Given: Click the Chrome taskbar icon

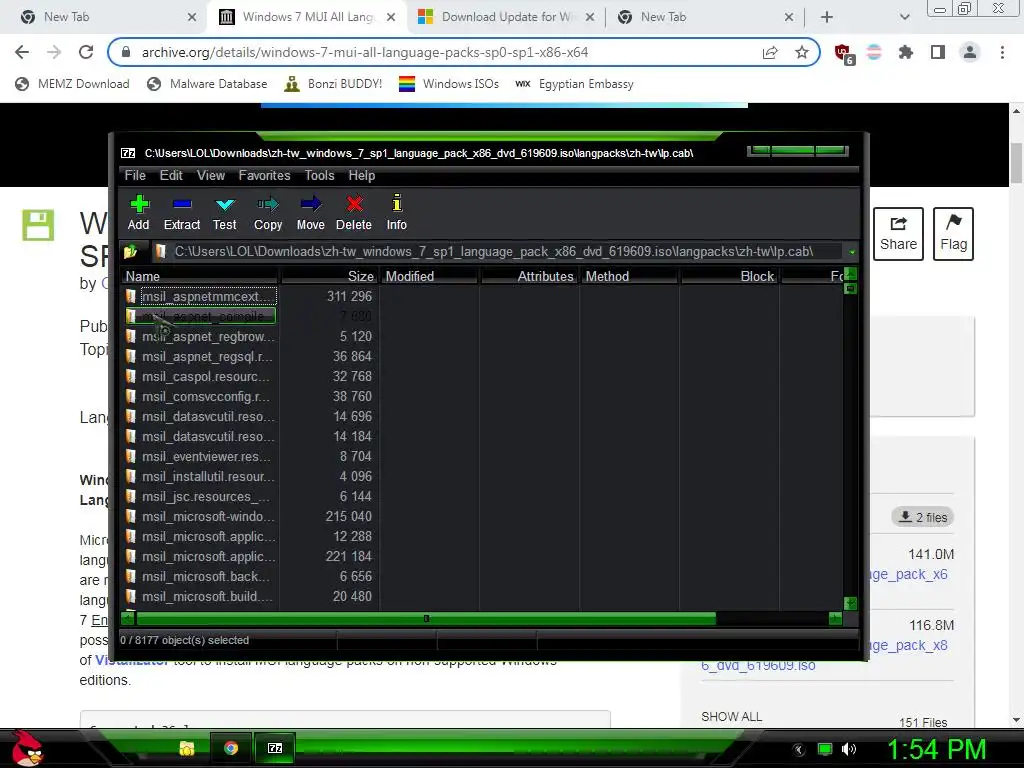Looking at the screenshot, I should [231, 748].
